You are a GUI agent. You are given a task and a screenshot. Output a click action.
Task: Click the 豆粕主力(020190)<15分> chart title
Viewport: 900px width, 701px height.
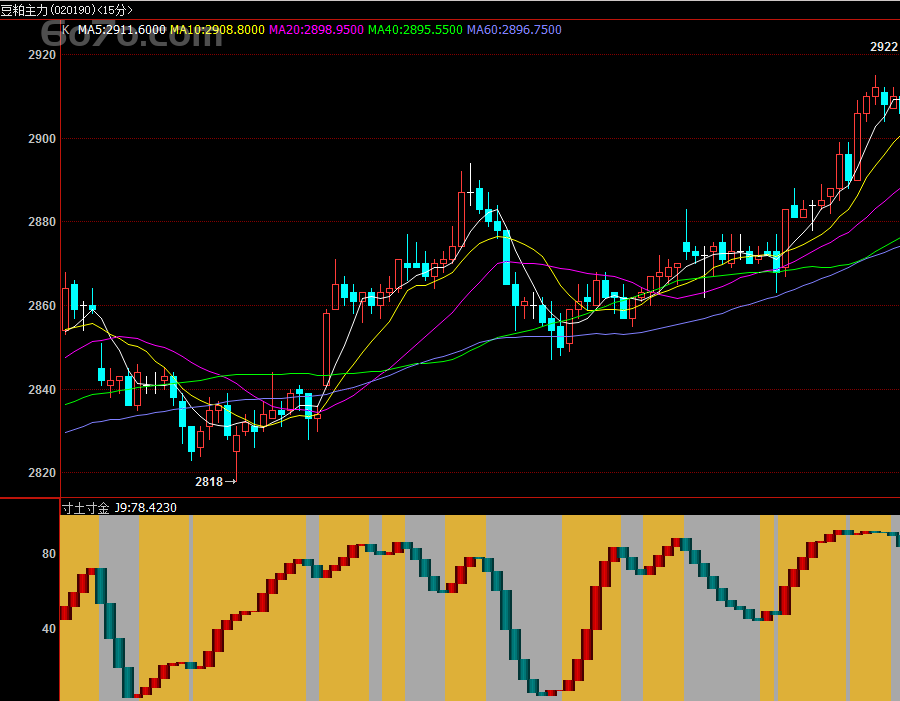click(x=66, y=10)
